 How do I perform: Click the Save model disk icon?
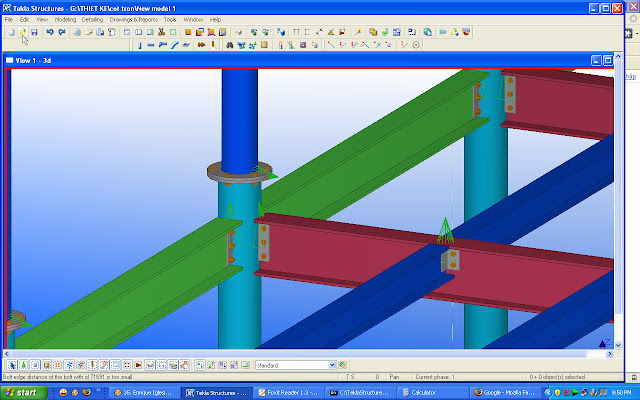click(x=34, y=32)
